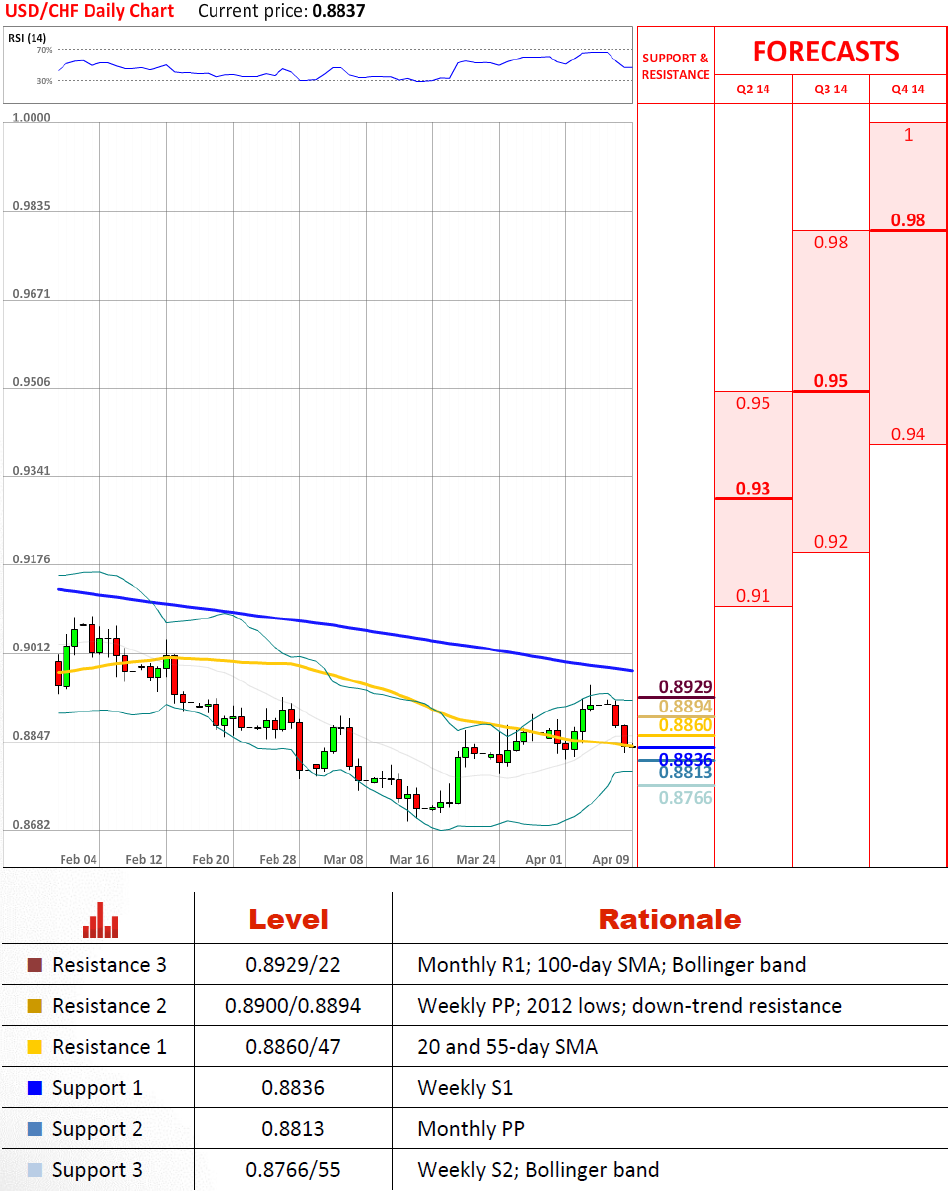
Task: Pick the Support 3 light-blue swatch
Action: point(35,1170)
